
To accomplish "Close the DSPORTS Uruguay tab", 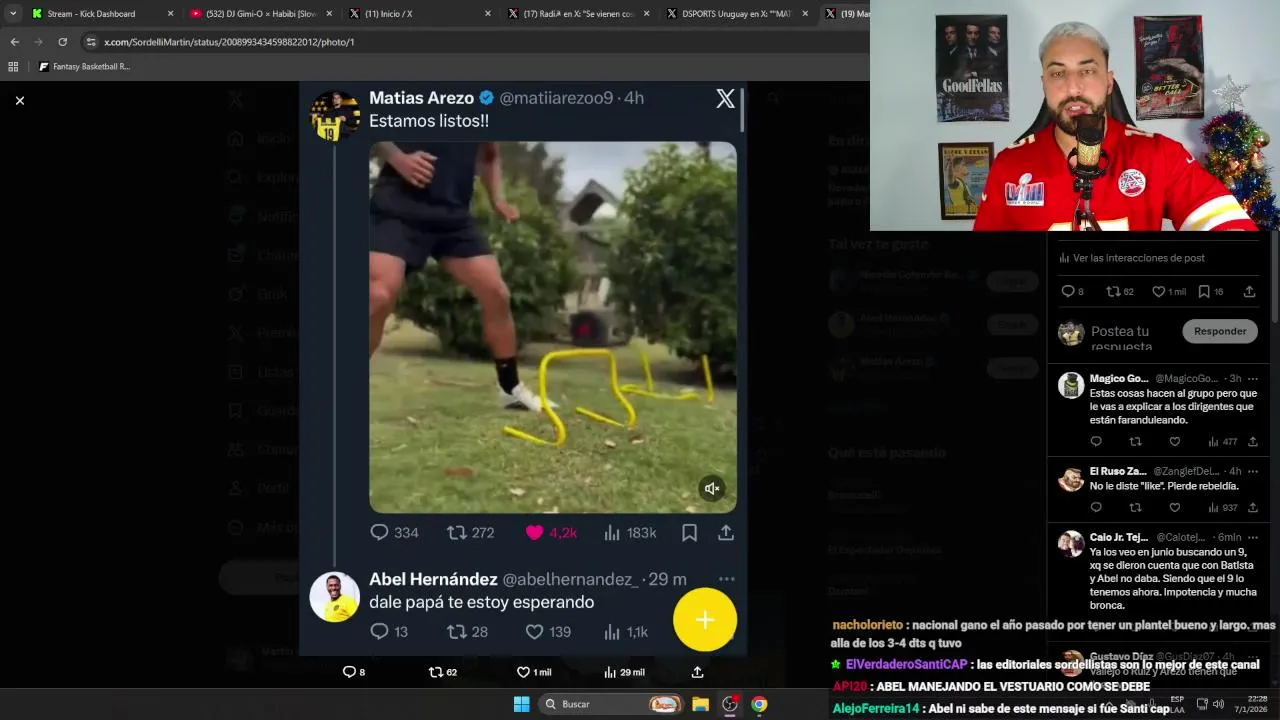I will pyautogui.click(x=806, y=14).
